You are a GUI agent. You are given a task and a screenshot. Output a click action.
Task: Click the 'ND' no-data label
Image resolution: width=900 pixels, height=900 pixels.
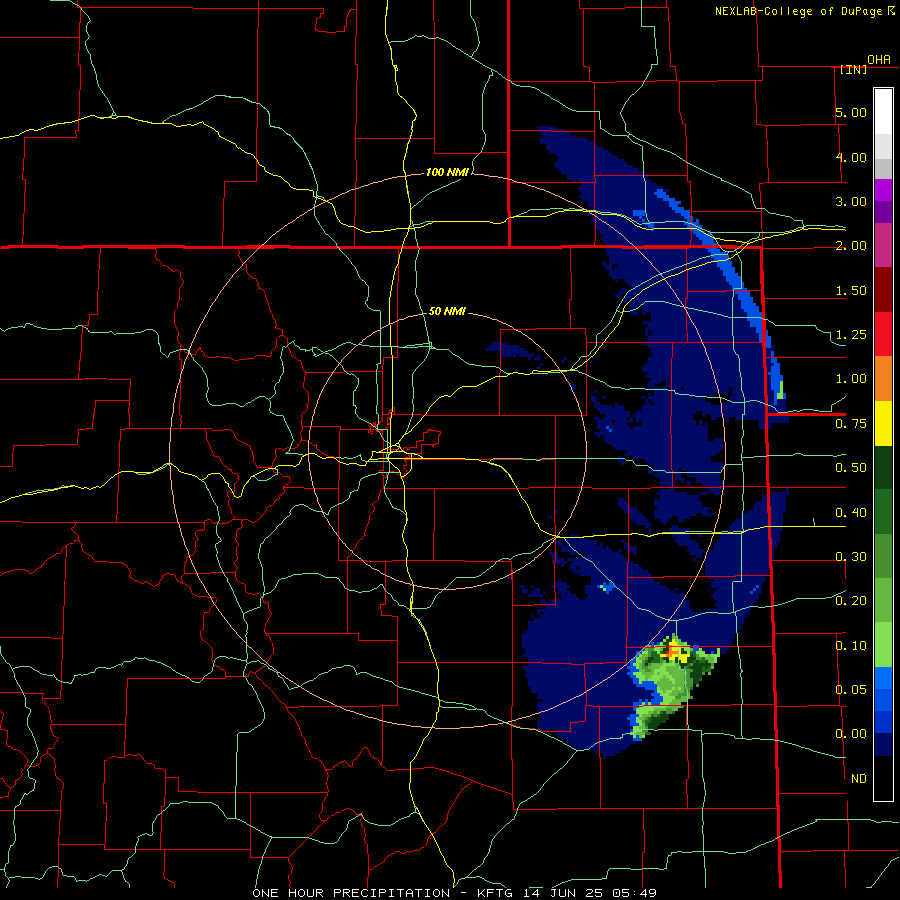859,779
